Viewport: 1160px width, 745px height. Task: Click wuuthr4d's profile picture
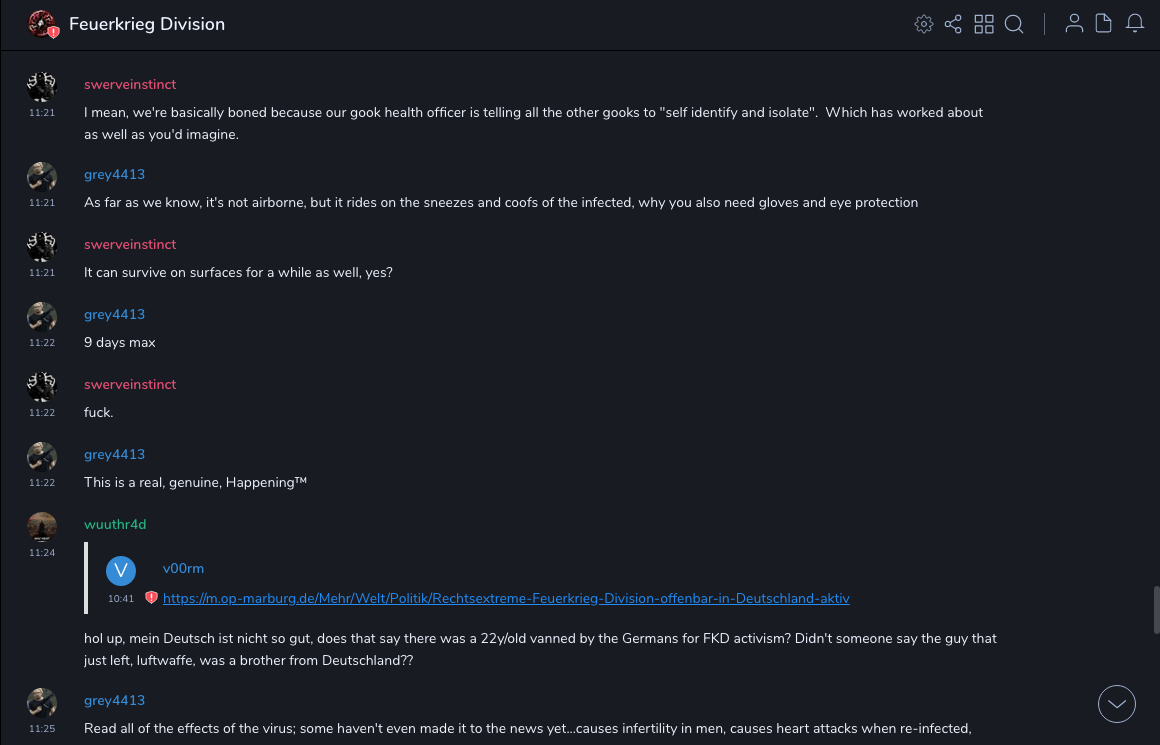pos(42,526)
